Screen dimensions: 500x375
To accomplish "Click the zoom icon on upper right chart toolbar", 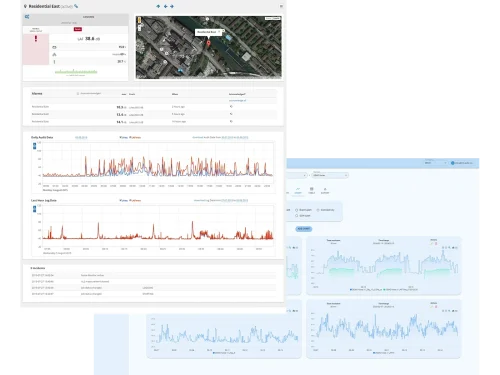I will coord(449,248).
